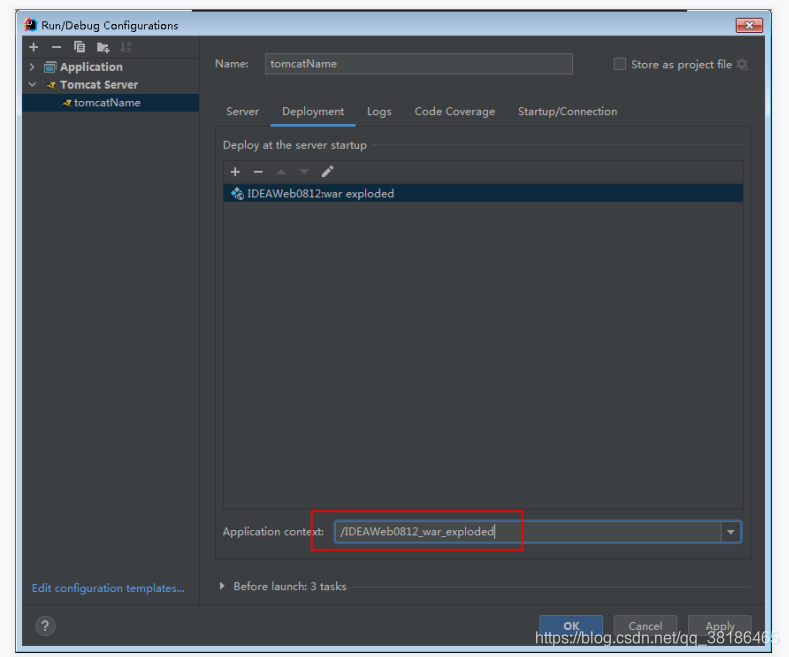Confirm with the OK button
The image size is (789, 657).
pos(571,626)
